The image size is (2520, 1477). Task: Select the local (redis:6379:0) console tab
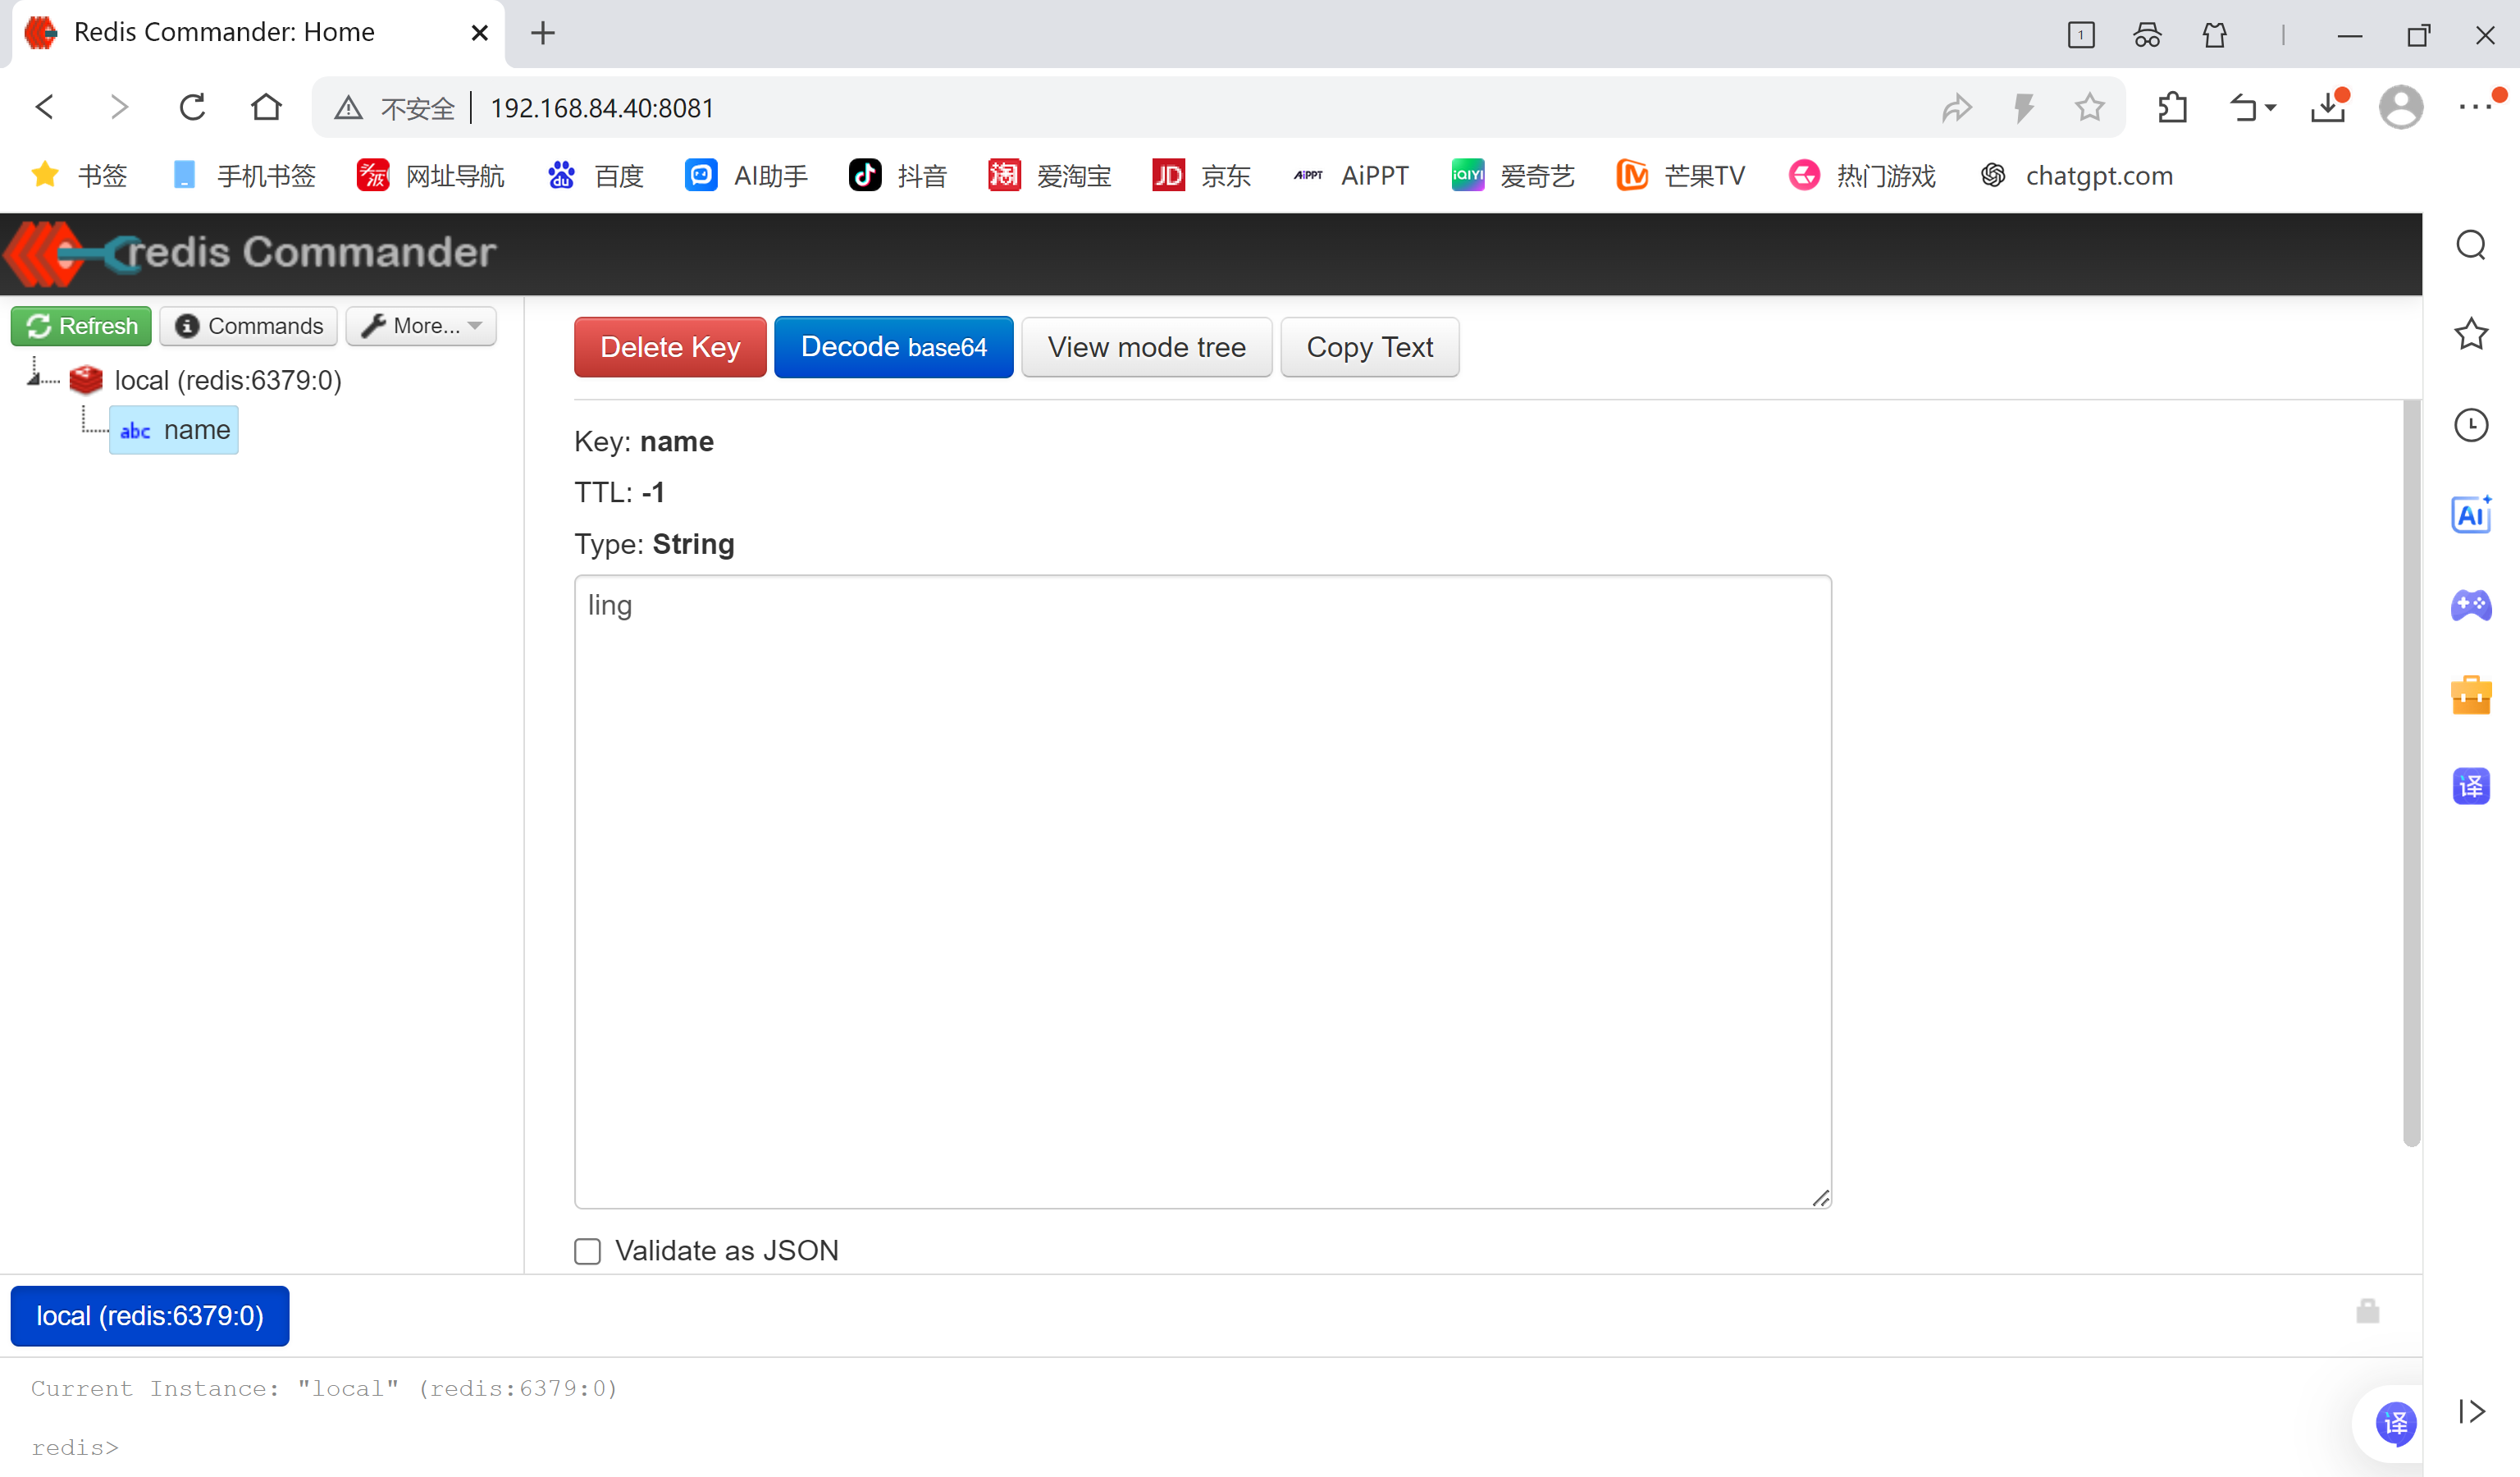pyautogui.click(x=150, y=1316)
